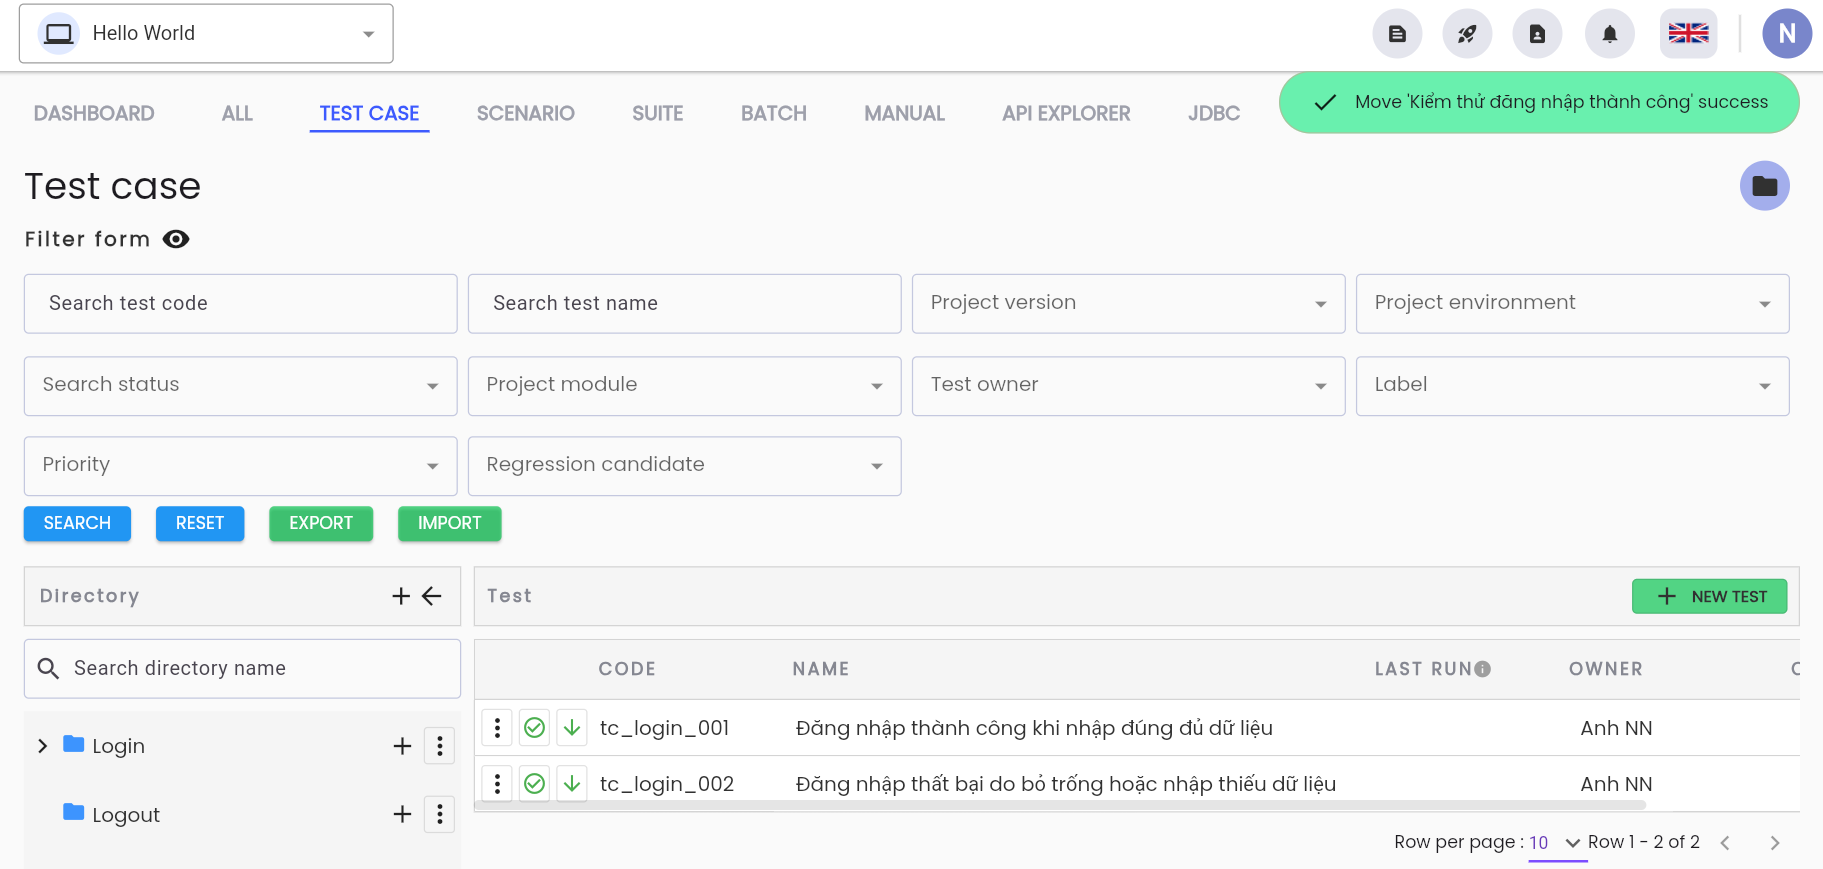Expand the Login folder tree node
Viewport: 1823px width, 869px height.
(x=42, y=746)
